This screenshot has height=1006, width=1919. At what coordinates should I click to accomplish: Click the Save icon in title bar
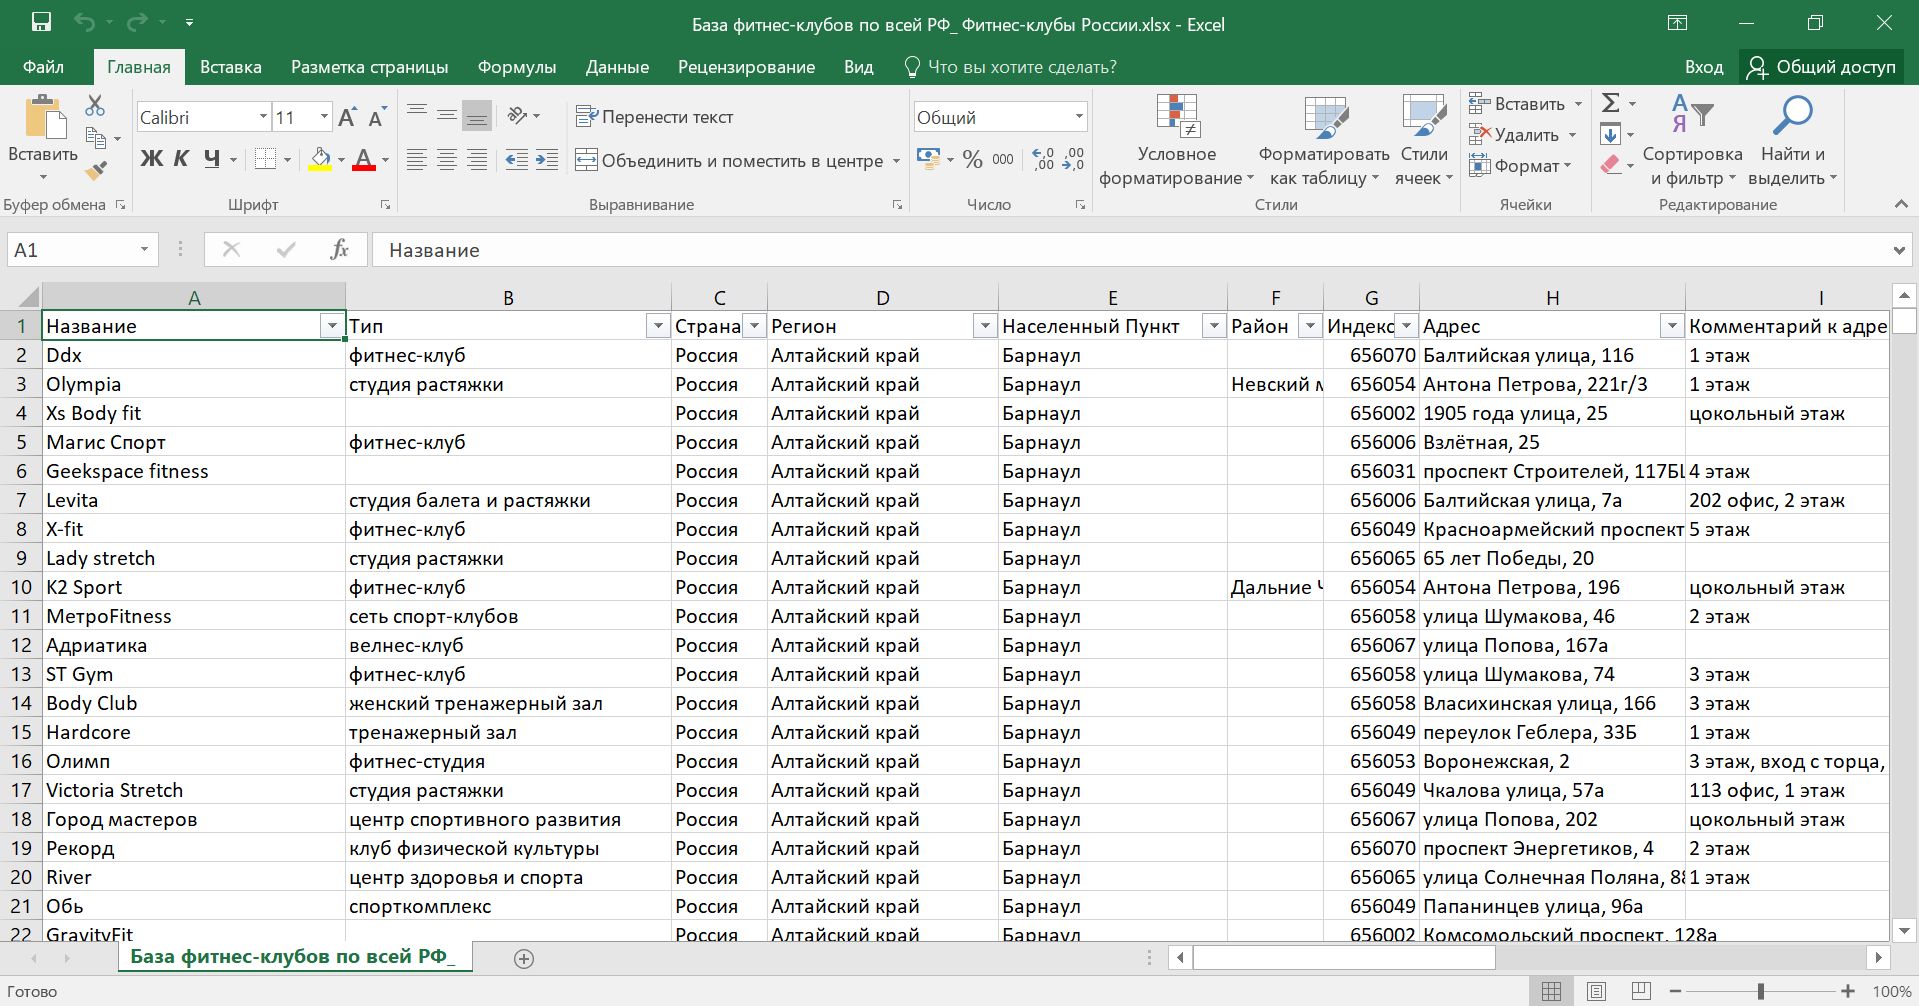(41, 23)
